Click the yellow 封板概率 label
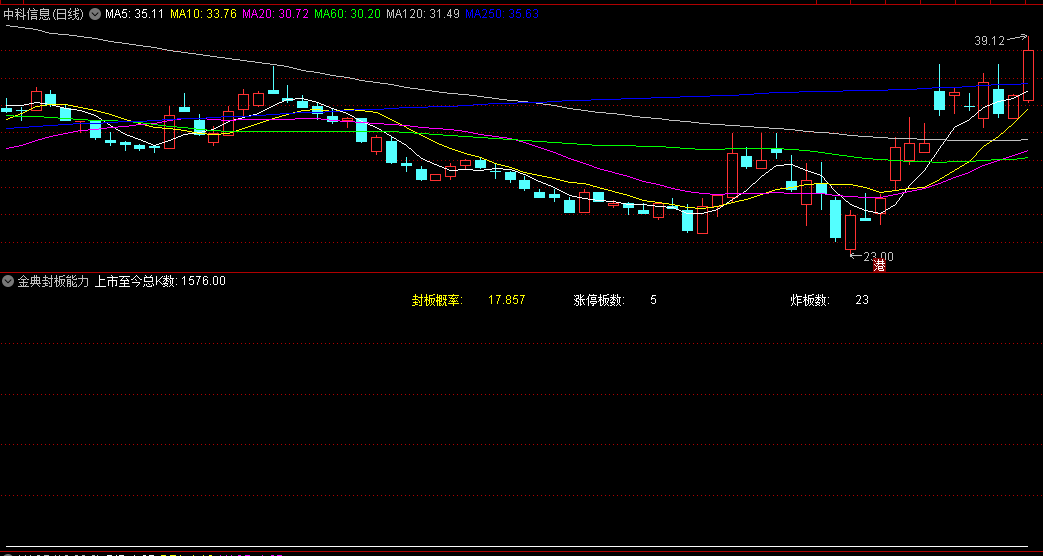The width and height of the screenshot is (1043, 556). (x=437, y=300)
